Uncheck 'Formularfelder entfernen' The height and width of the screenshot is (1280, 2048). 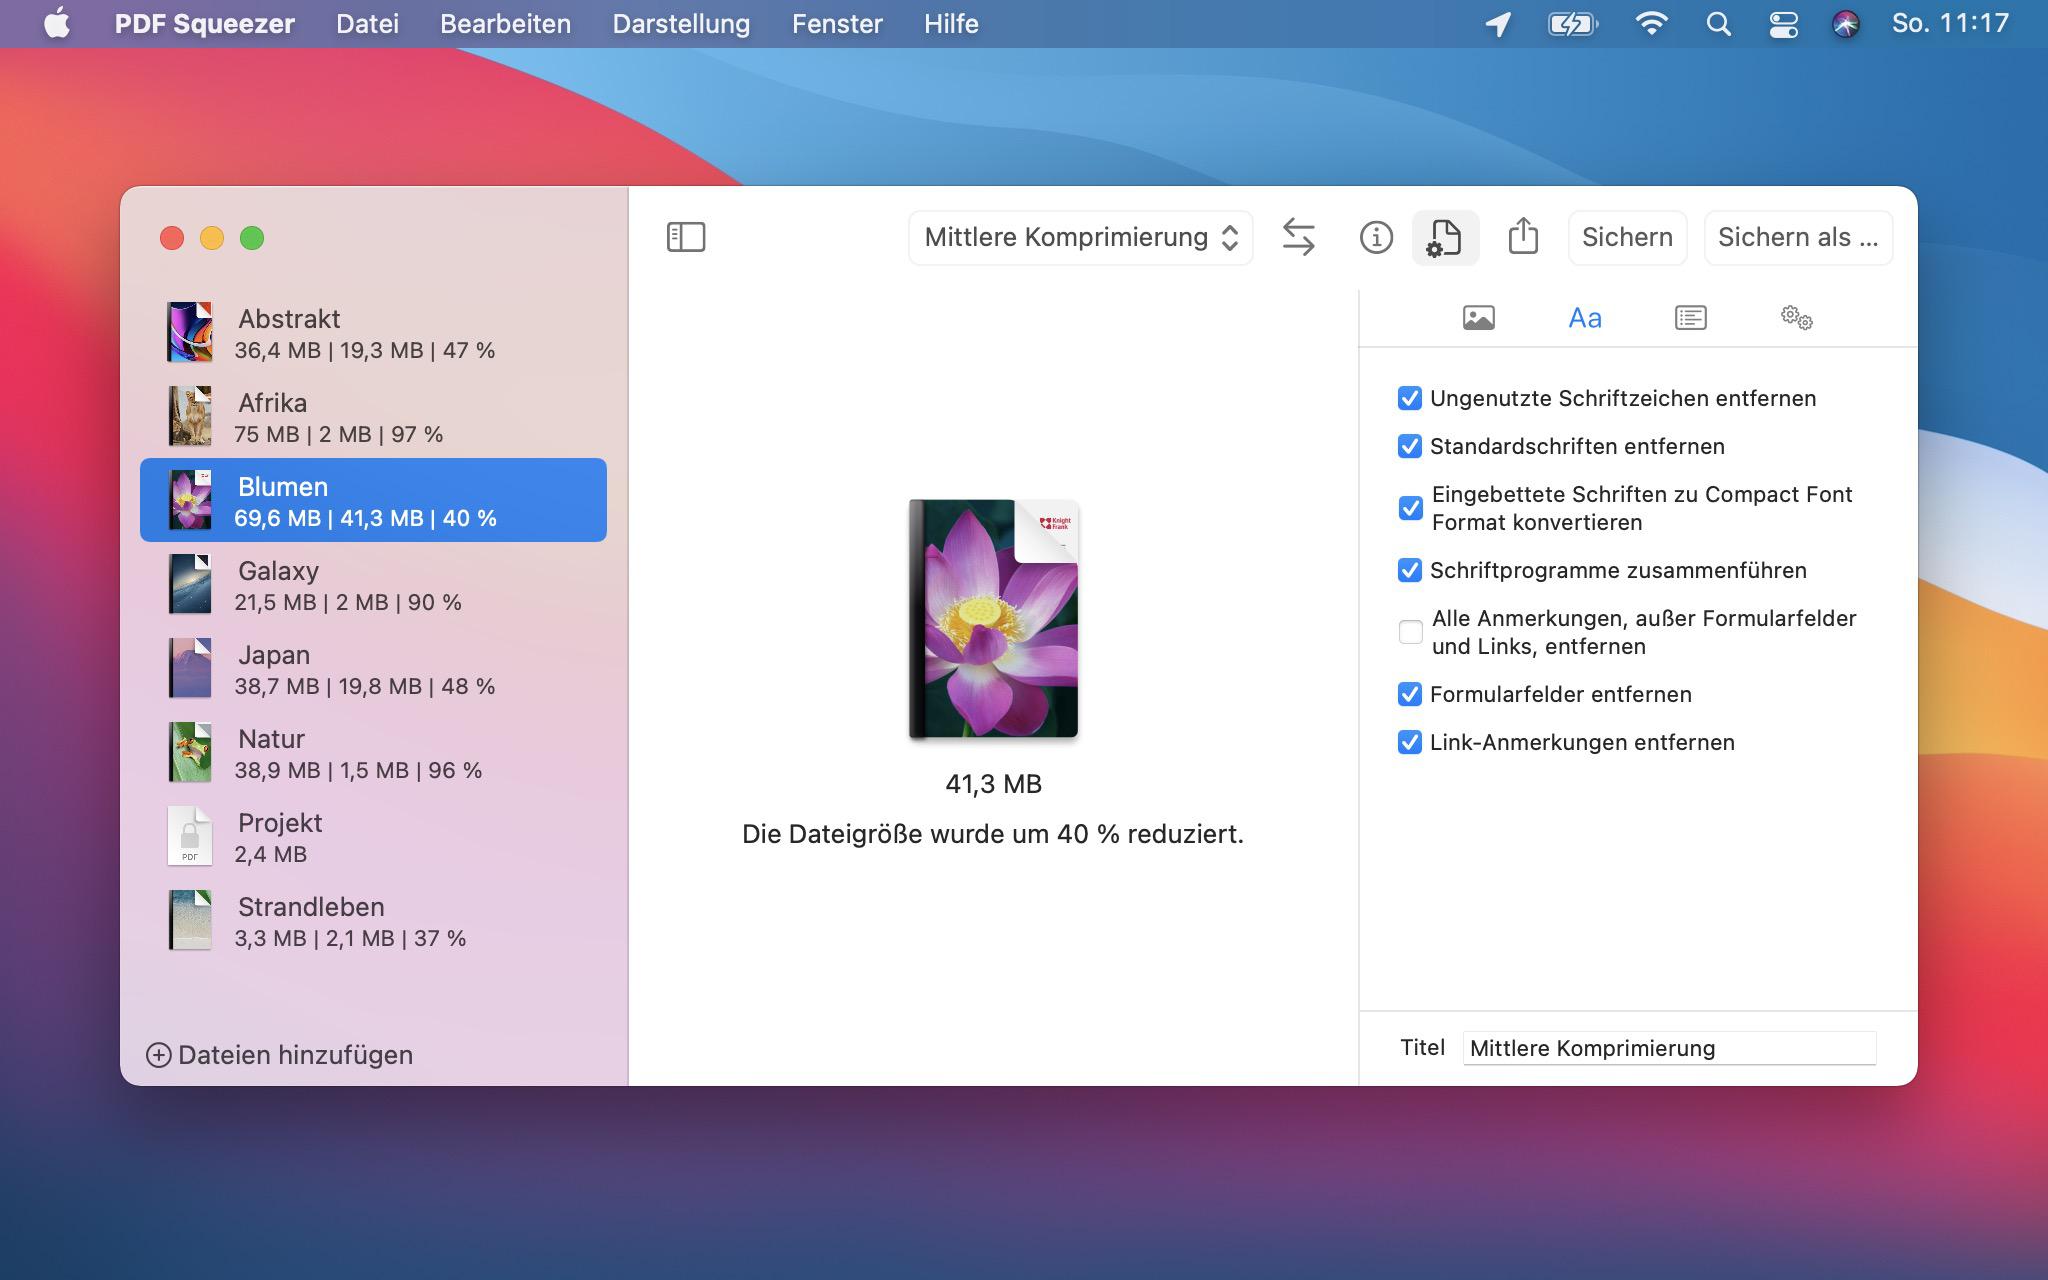point(1409,694)
